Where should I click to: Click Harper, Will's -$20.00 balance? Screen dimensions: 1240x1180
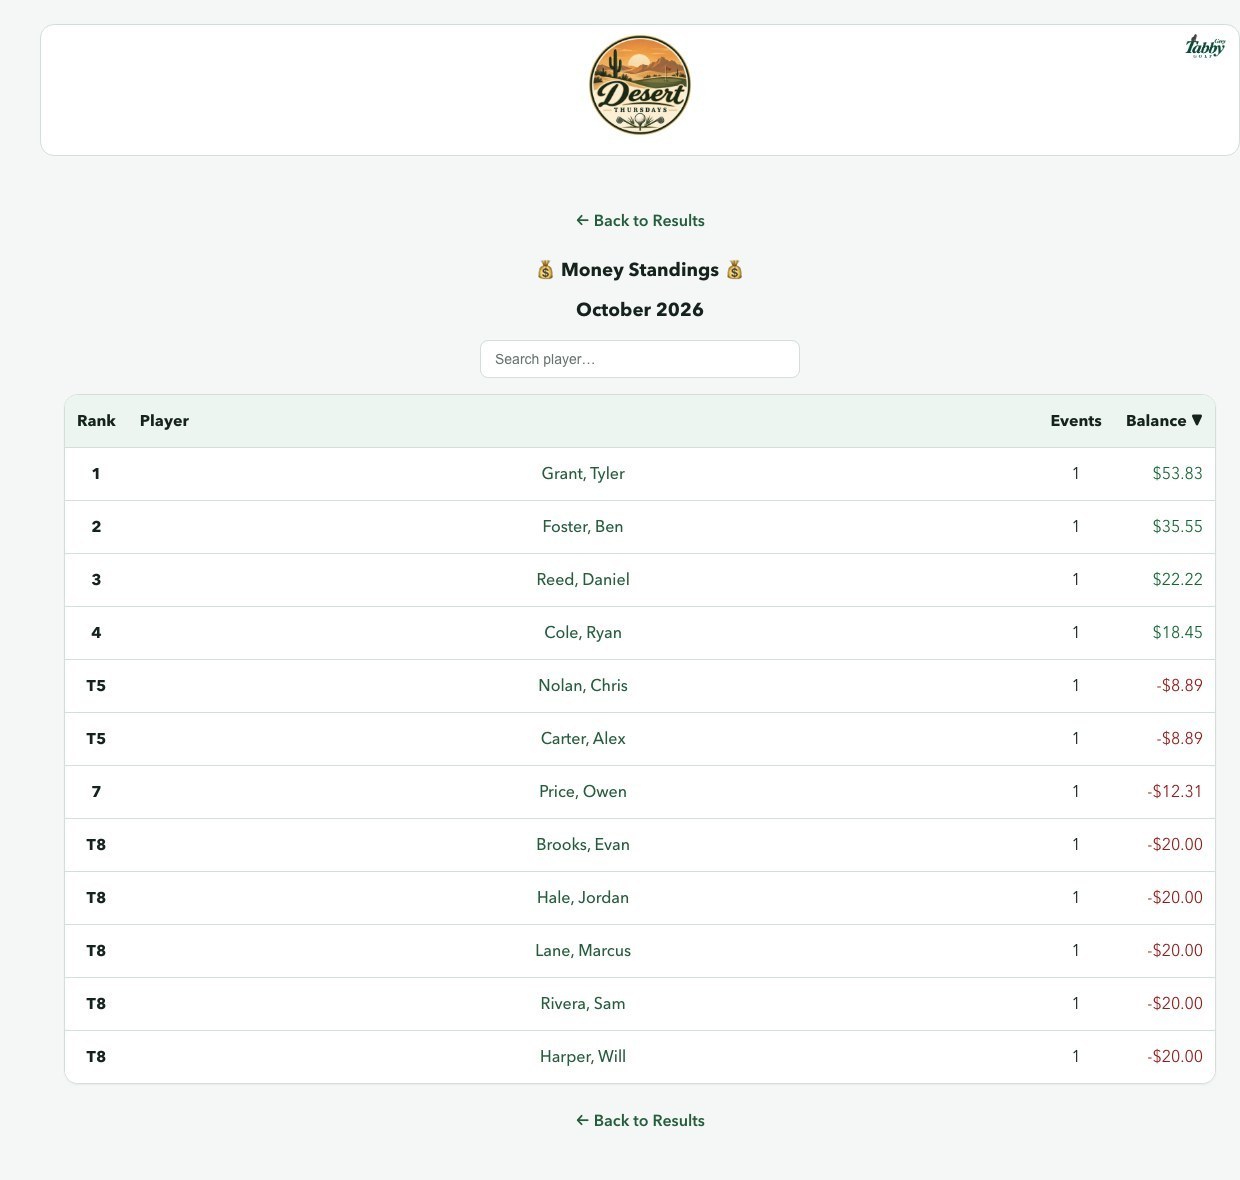coord(1175,1057)
